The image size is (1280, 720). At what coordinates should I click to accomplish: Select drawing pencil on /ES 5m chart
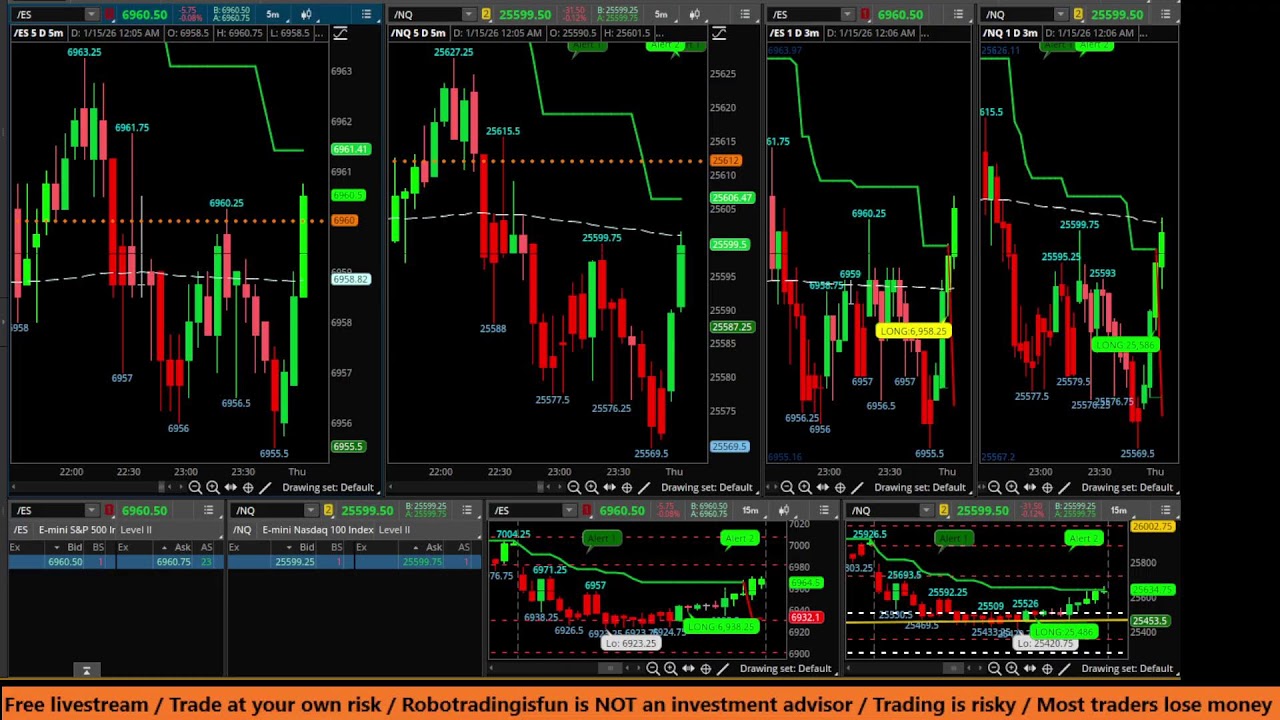click(265, 487)
